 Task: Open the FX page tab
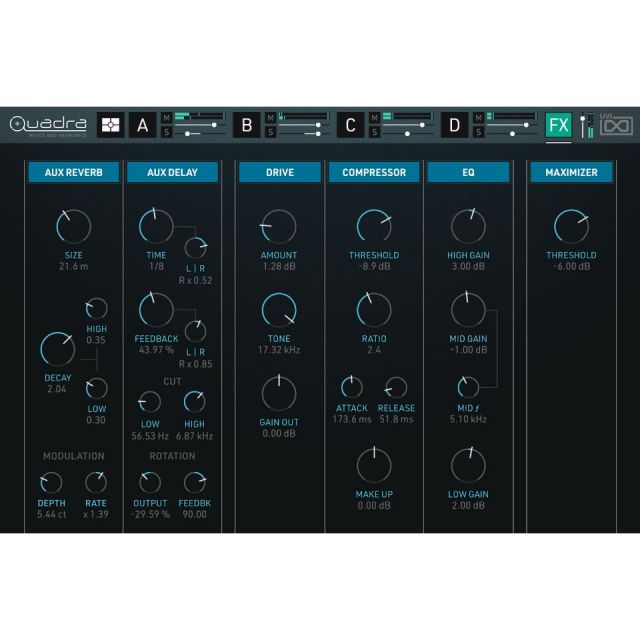pos(559,125)
